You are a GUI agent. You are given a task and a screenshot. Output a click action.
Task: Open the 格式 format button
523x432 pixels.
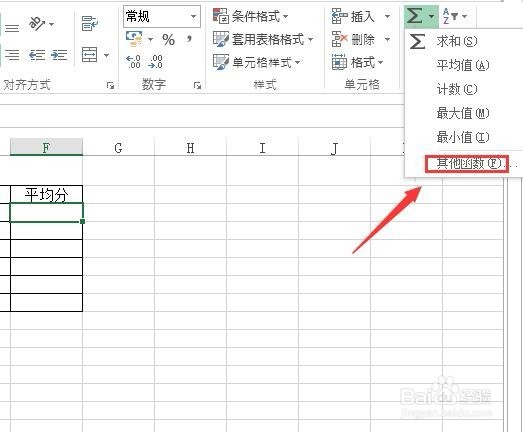pyautogui.click(x=357, y=62)
